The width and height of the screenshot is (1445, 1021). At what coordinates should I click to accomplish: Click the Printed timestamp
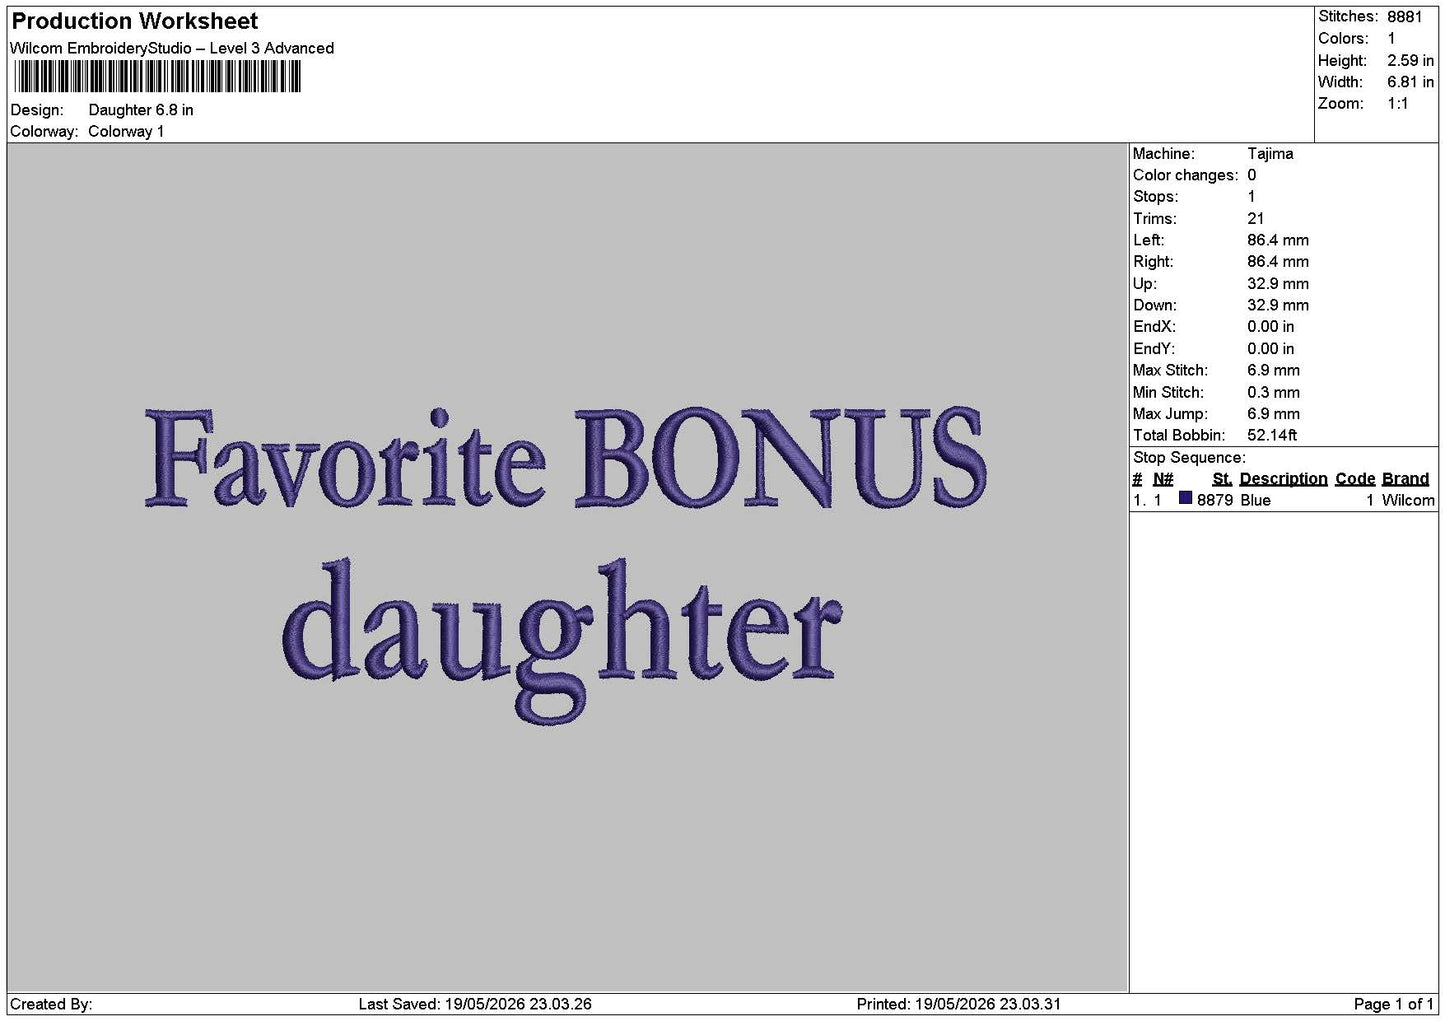click(x=958, y=1004)
